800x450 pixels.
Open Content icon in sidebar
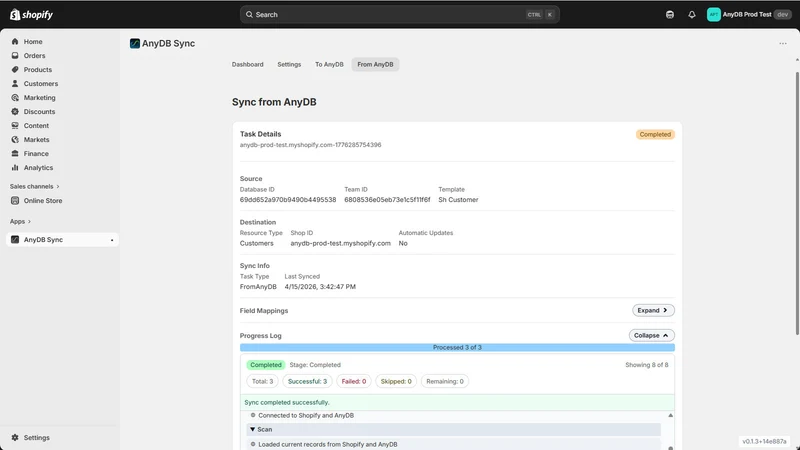pyautogui.click(x=15, y=126)
